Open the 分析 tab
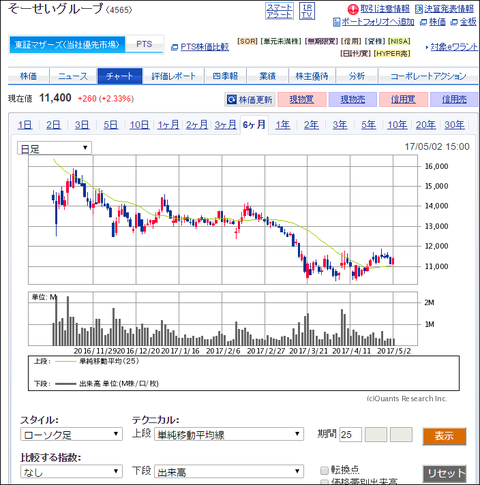 click(x=357, y=76)
